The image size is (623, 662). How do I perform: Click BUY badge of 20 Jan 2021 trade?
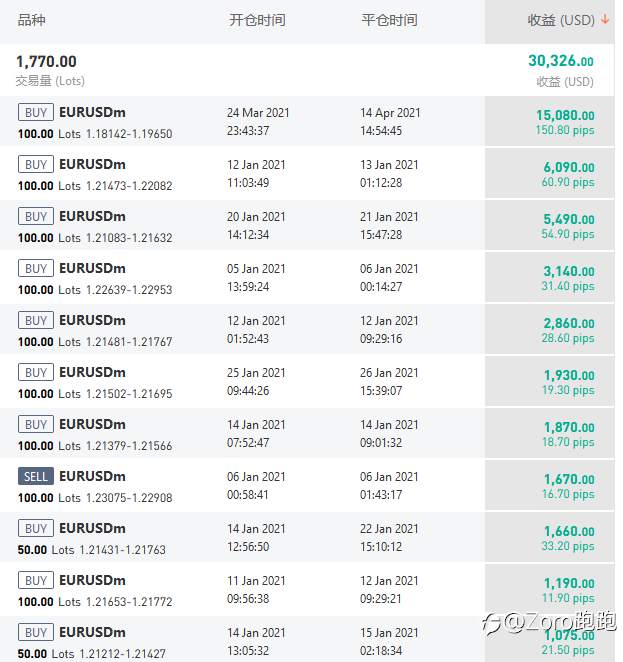click(36, 216)
